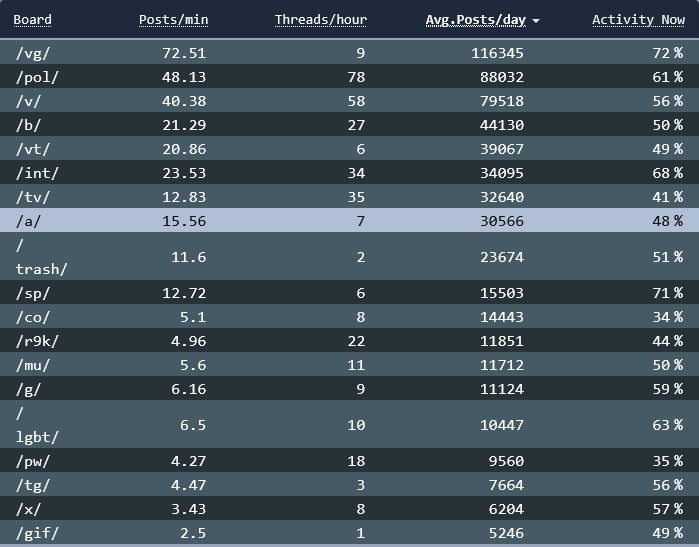Screen dimensions: 699x547
Task: Select the 79518 average posts value
Action: click(502, 101)
